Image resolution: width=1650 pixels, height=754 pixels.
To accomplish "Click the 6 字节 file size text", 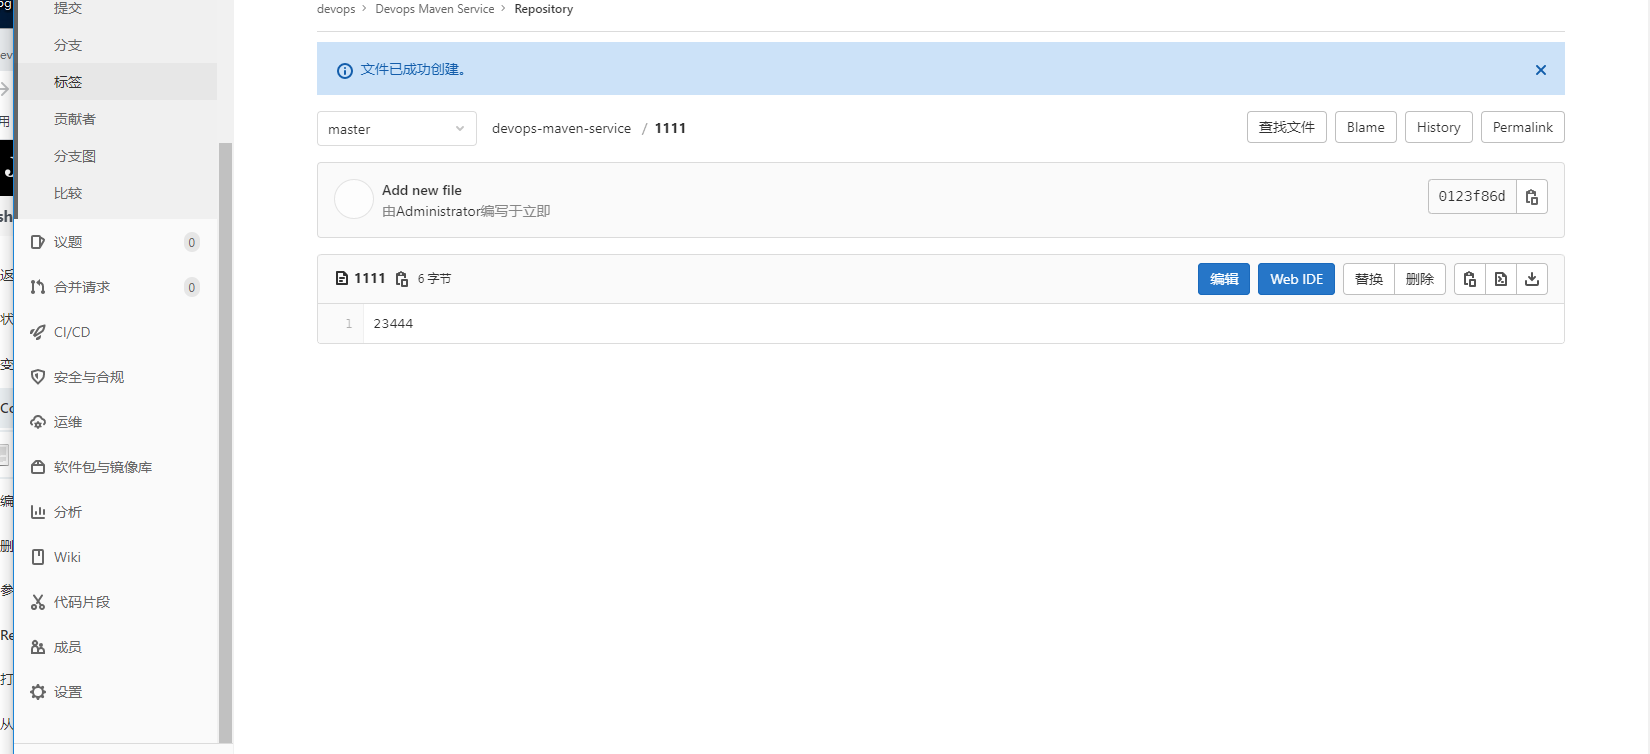I will pos(434,279).
